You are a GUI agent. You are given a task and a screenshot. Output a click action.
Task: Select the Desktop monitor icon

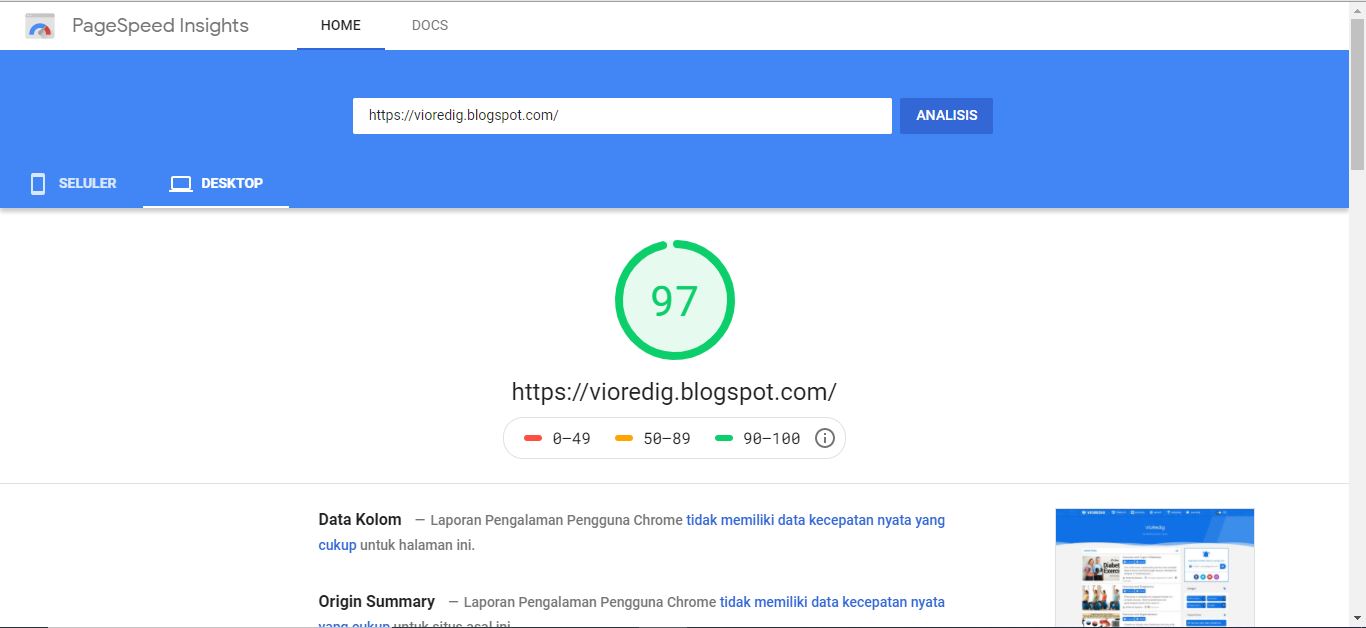tap(180, 183)
